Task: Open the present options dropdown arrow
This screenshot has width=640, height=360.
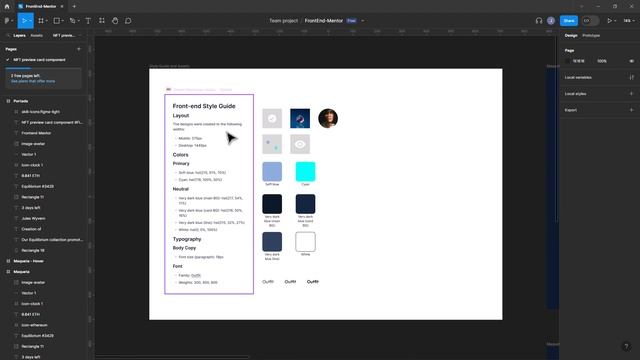Action: pyautogui.click(x=615, y=21)
